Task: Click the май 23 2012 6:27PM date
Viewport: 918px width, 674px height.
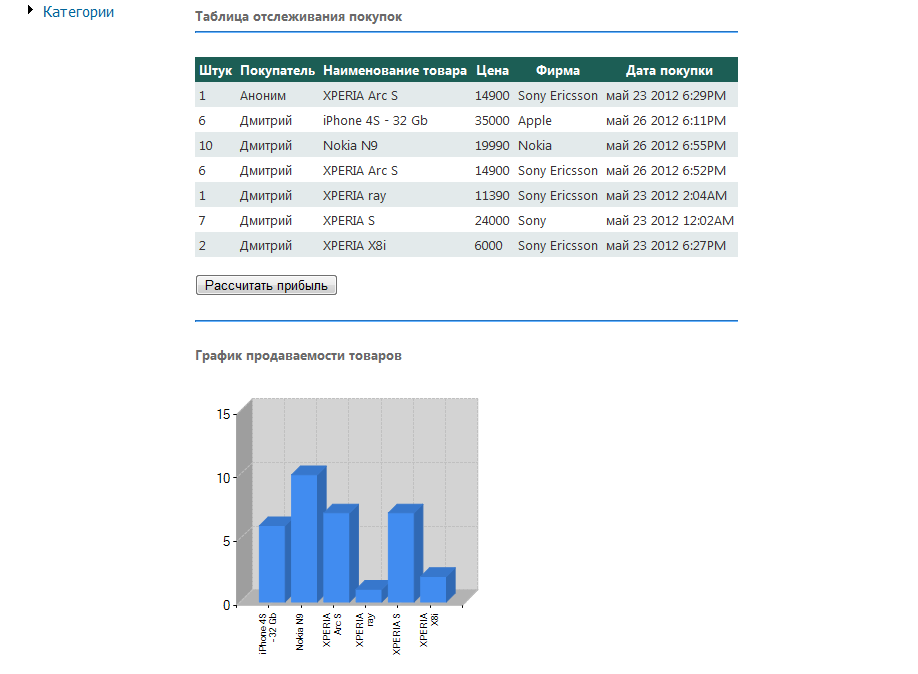Action: pos(666,246)
